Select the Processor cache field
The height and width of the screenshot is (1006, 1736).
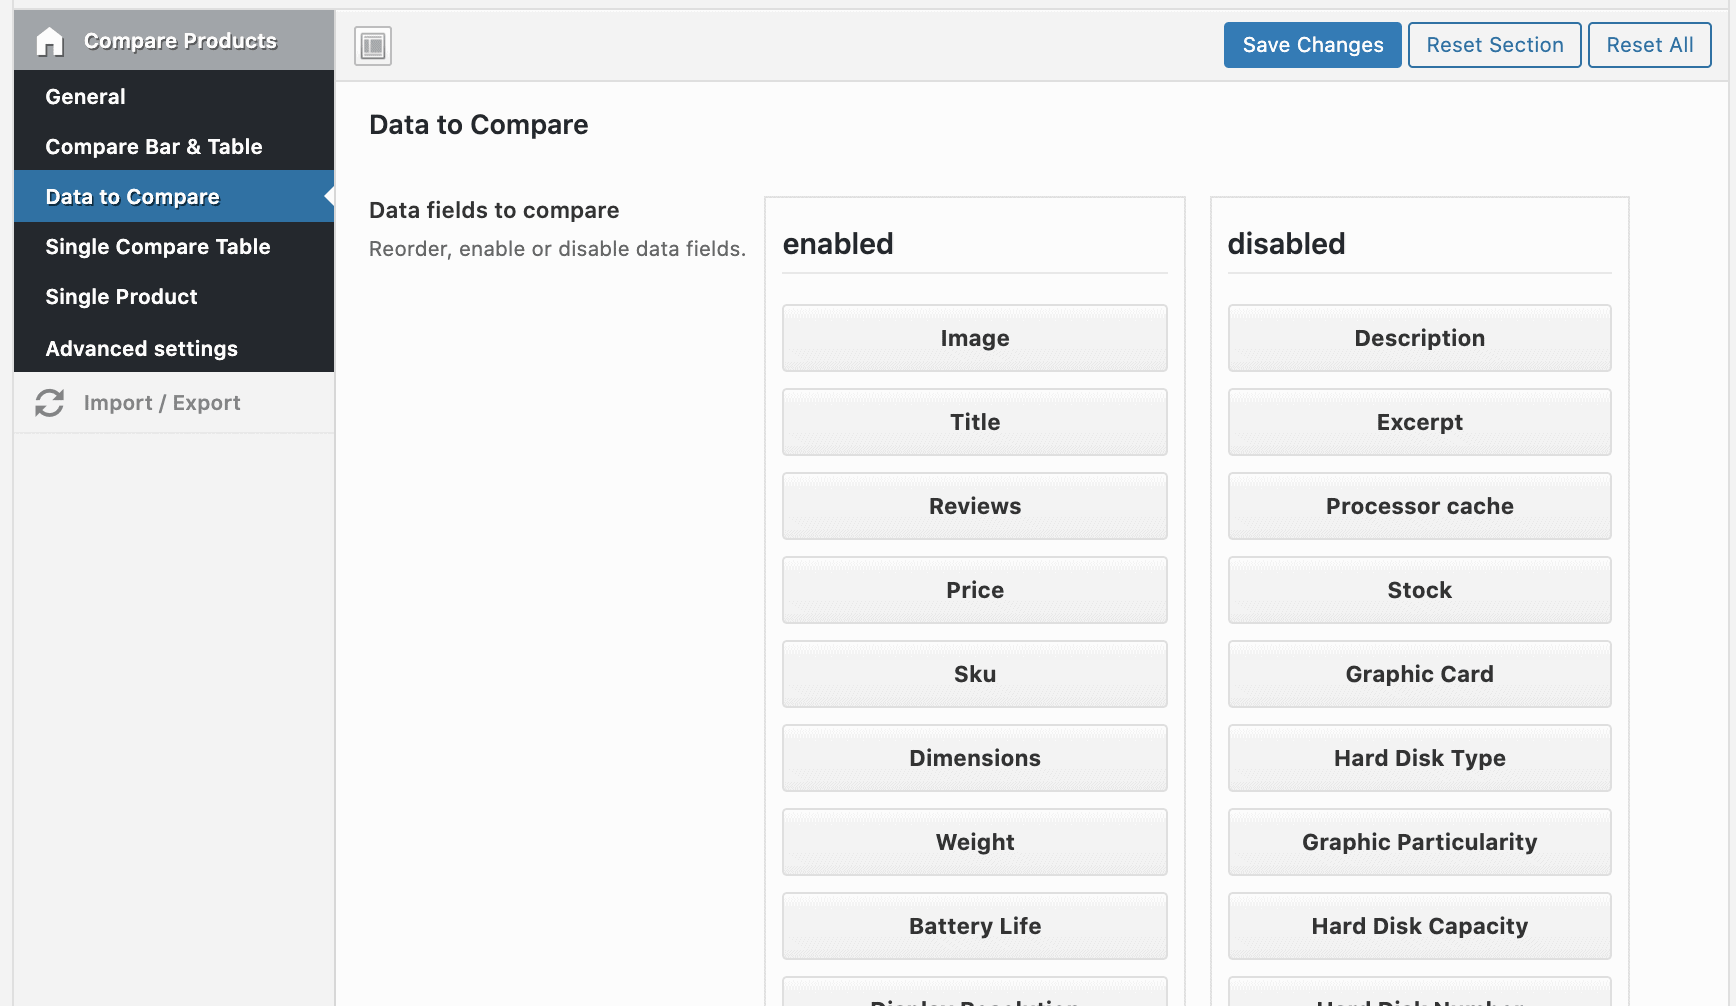[1419, 506]
